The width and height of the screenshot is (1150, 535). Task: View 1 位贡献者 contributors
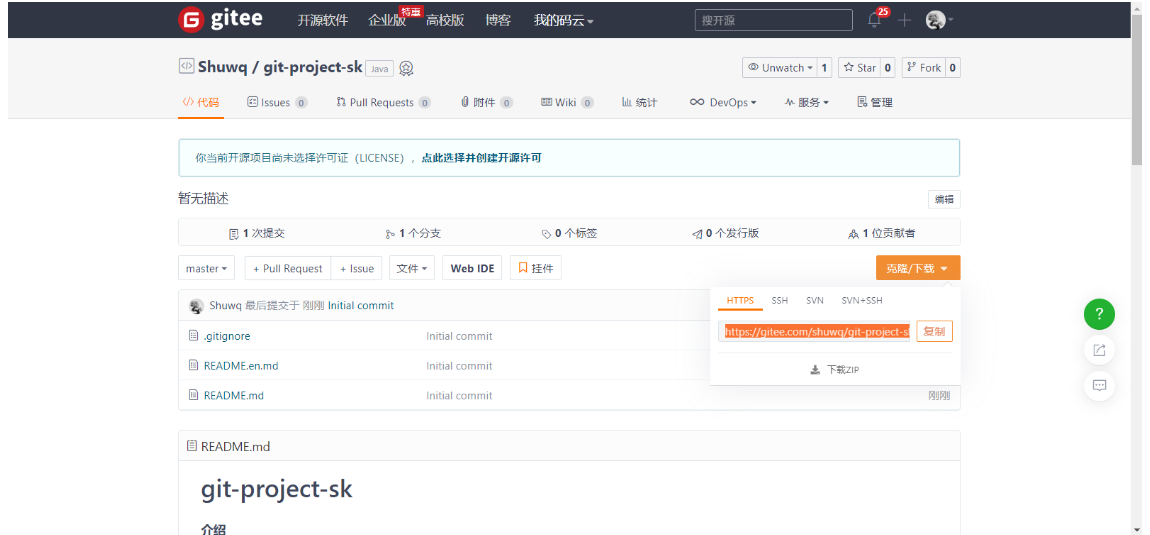coord(882,233)
